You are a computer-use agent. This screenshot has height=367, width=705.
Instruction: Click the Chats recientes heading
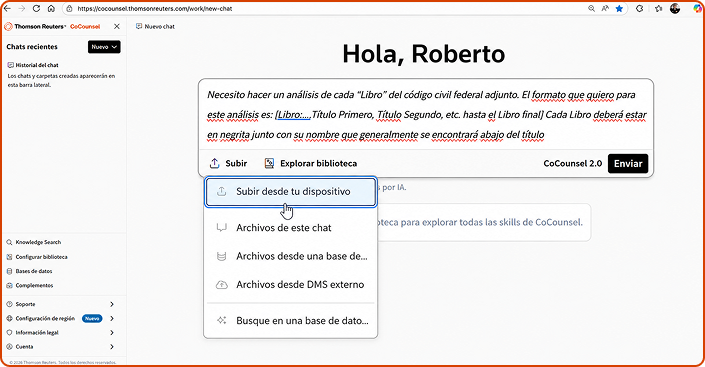coord(32,47)
